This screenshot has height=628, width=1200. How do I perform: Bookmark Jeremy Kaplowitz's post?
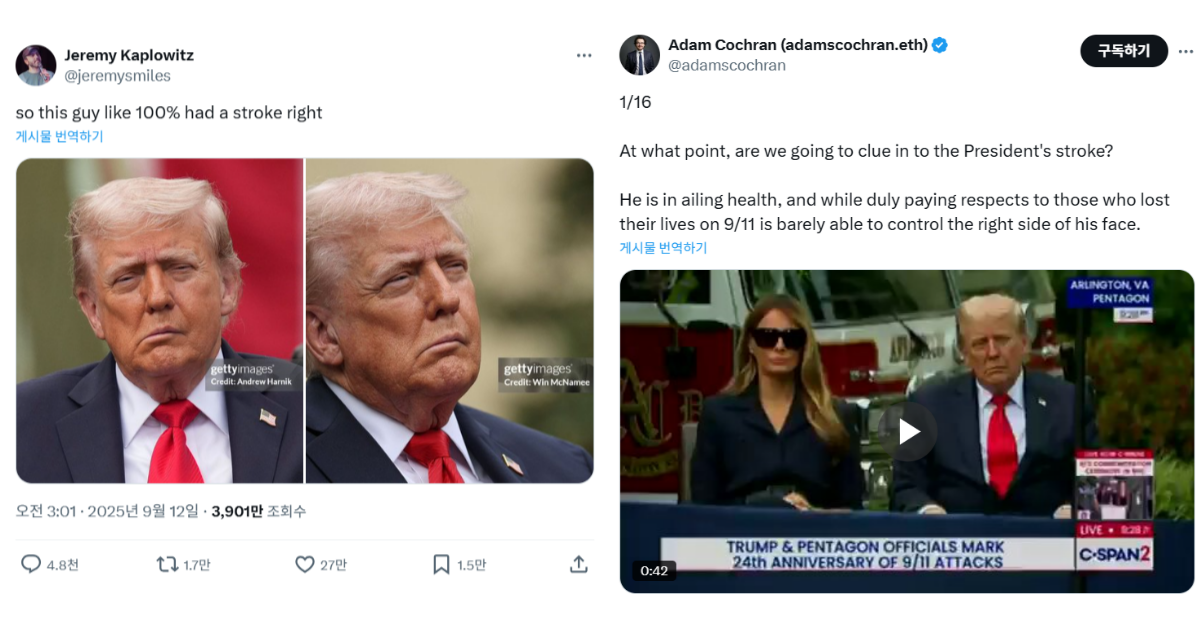tap(441, 565)
